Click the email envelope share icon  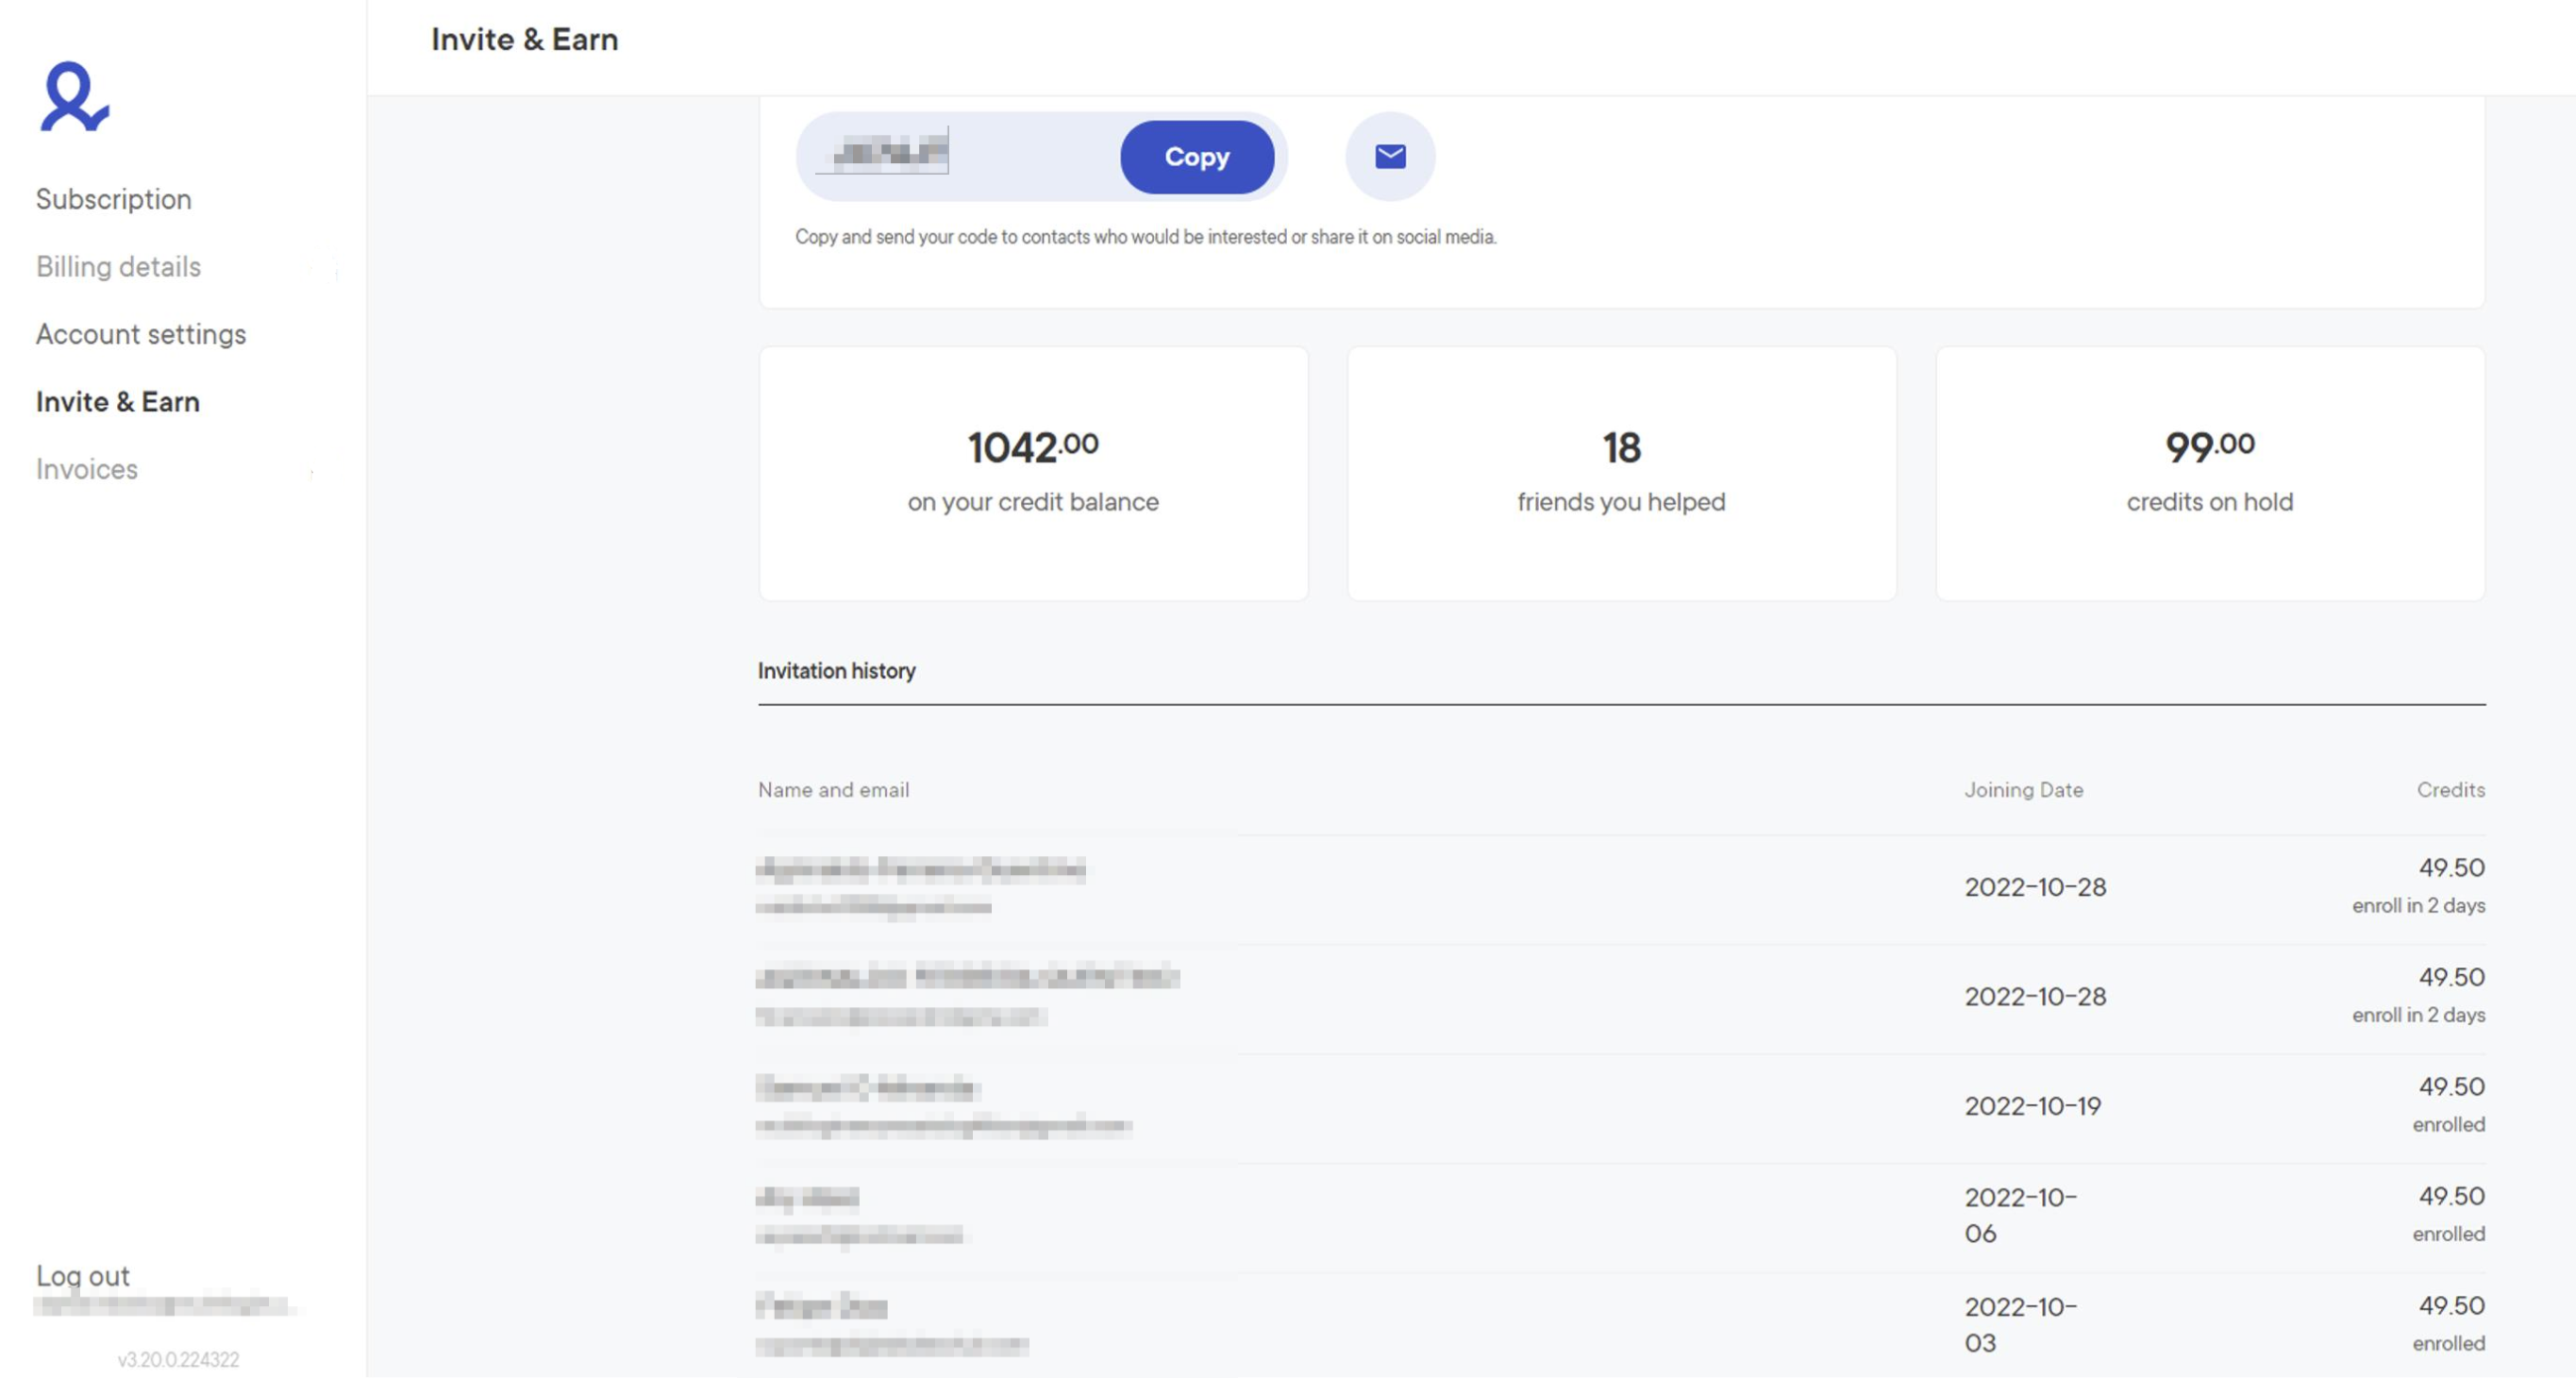click(x=1389, y=157)
